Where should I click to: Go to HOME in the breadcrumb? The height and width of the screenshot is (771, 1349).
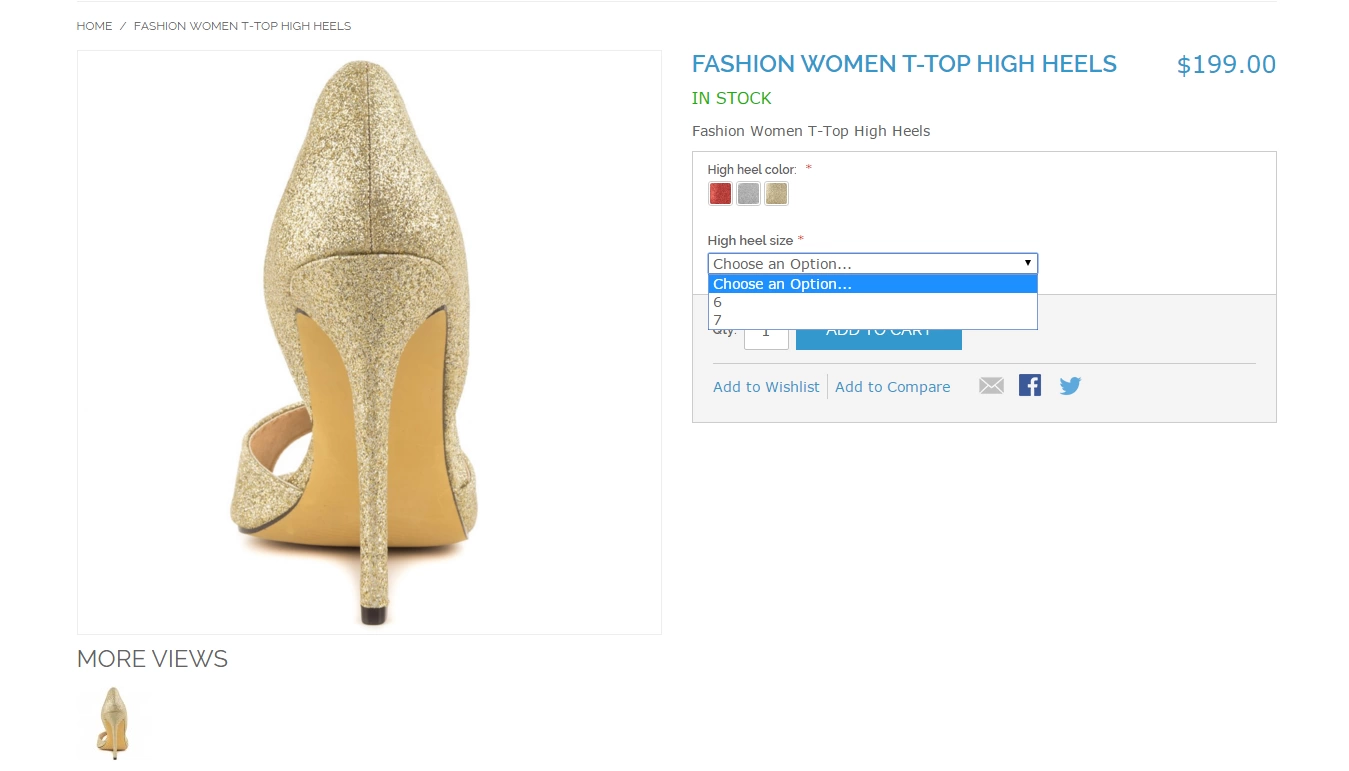tap(94, 26)
